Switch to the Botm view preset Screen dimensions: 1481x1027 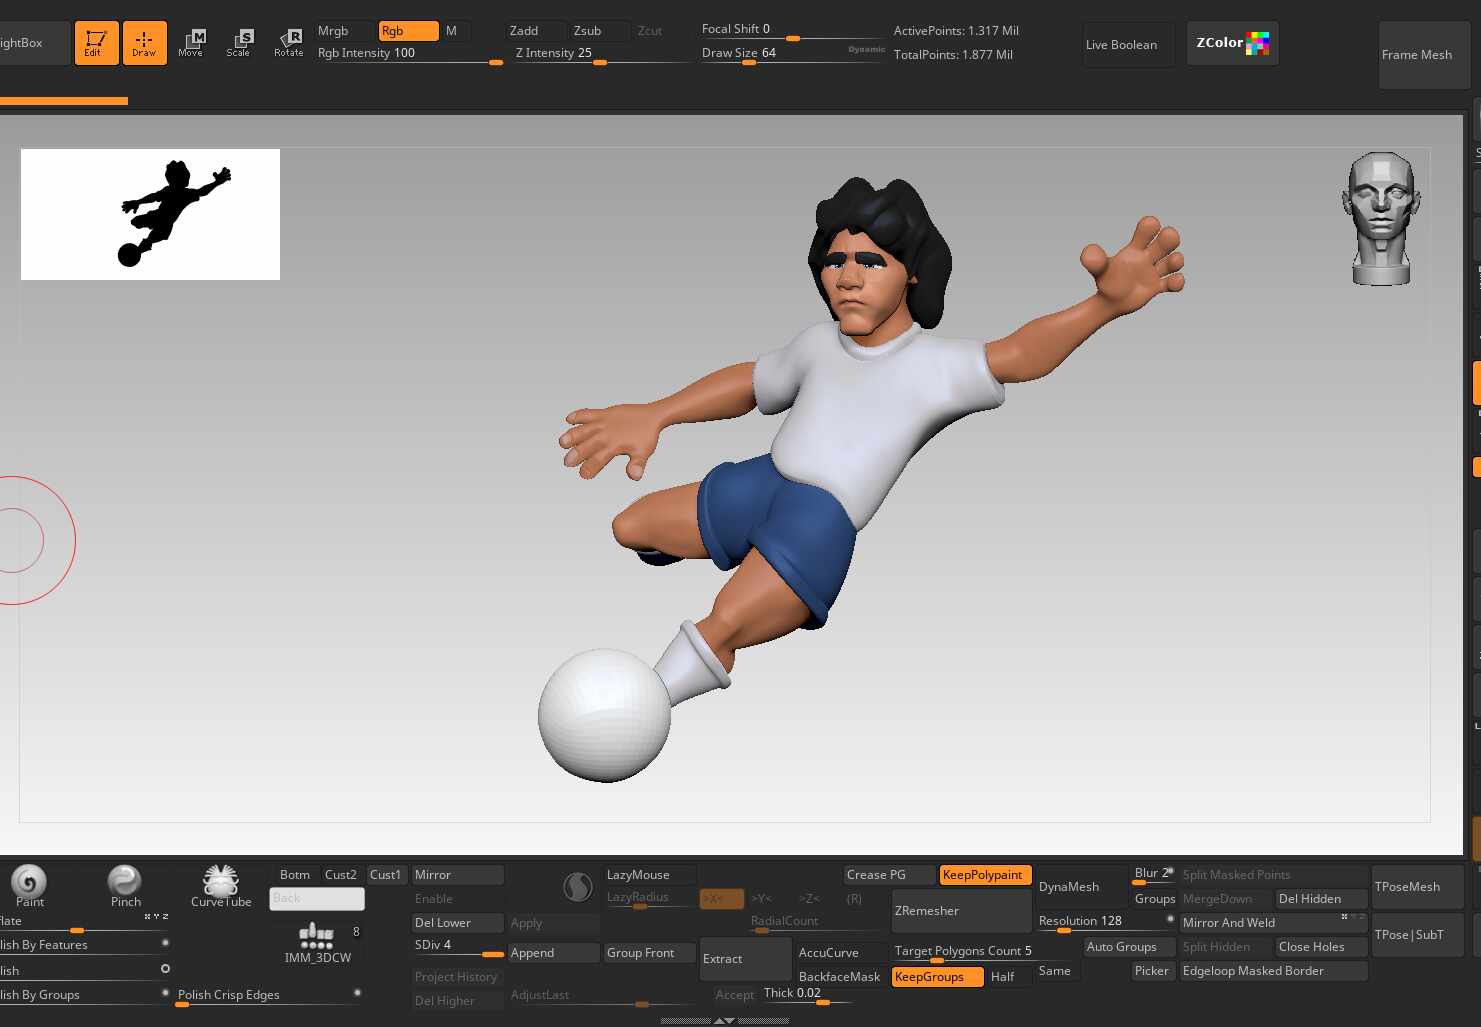pos(295,875)
